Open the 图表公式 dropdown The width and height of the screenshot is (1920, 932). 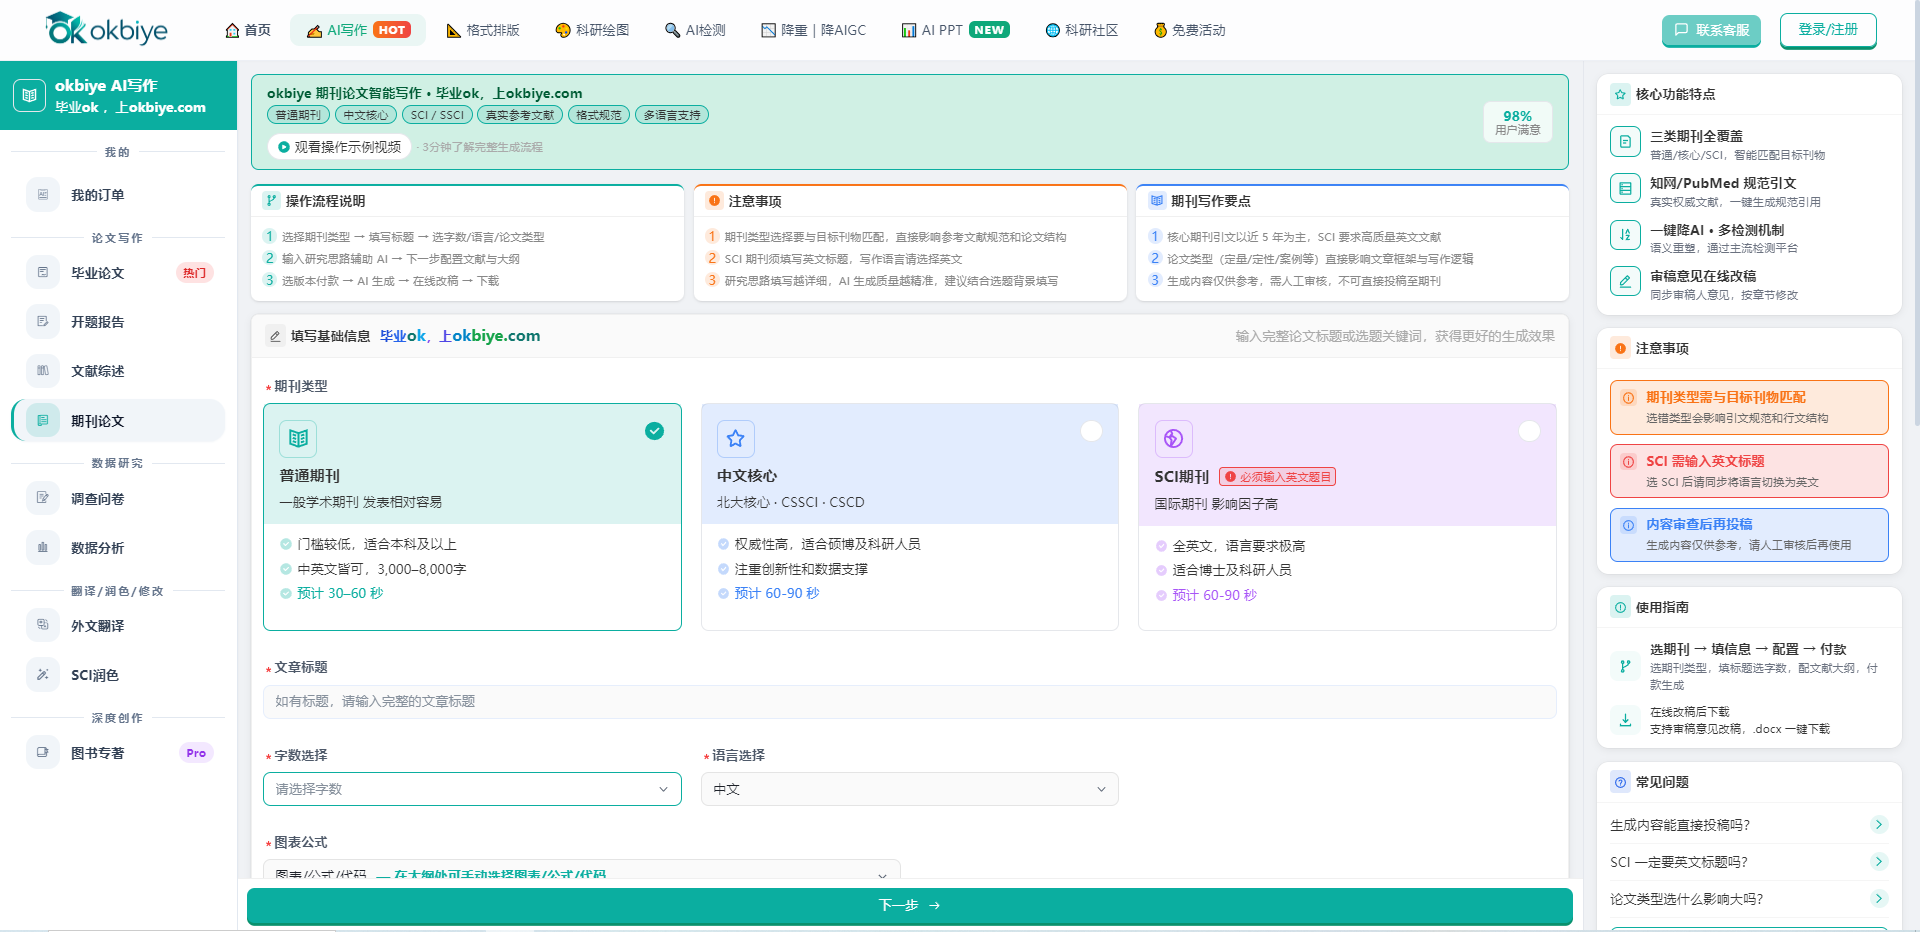(581, 869)
